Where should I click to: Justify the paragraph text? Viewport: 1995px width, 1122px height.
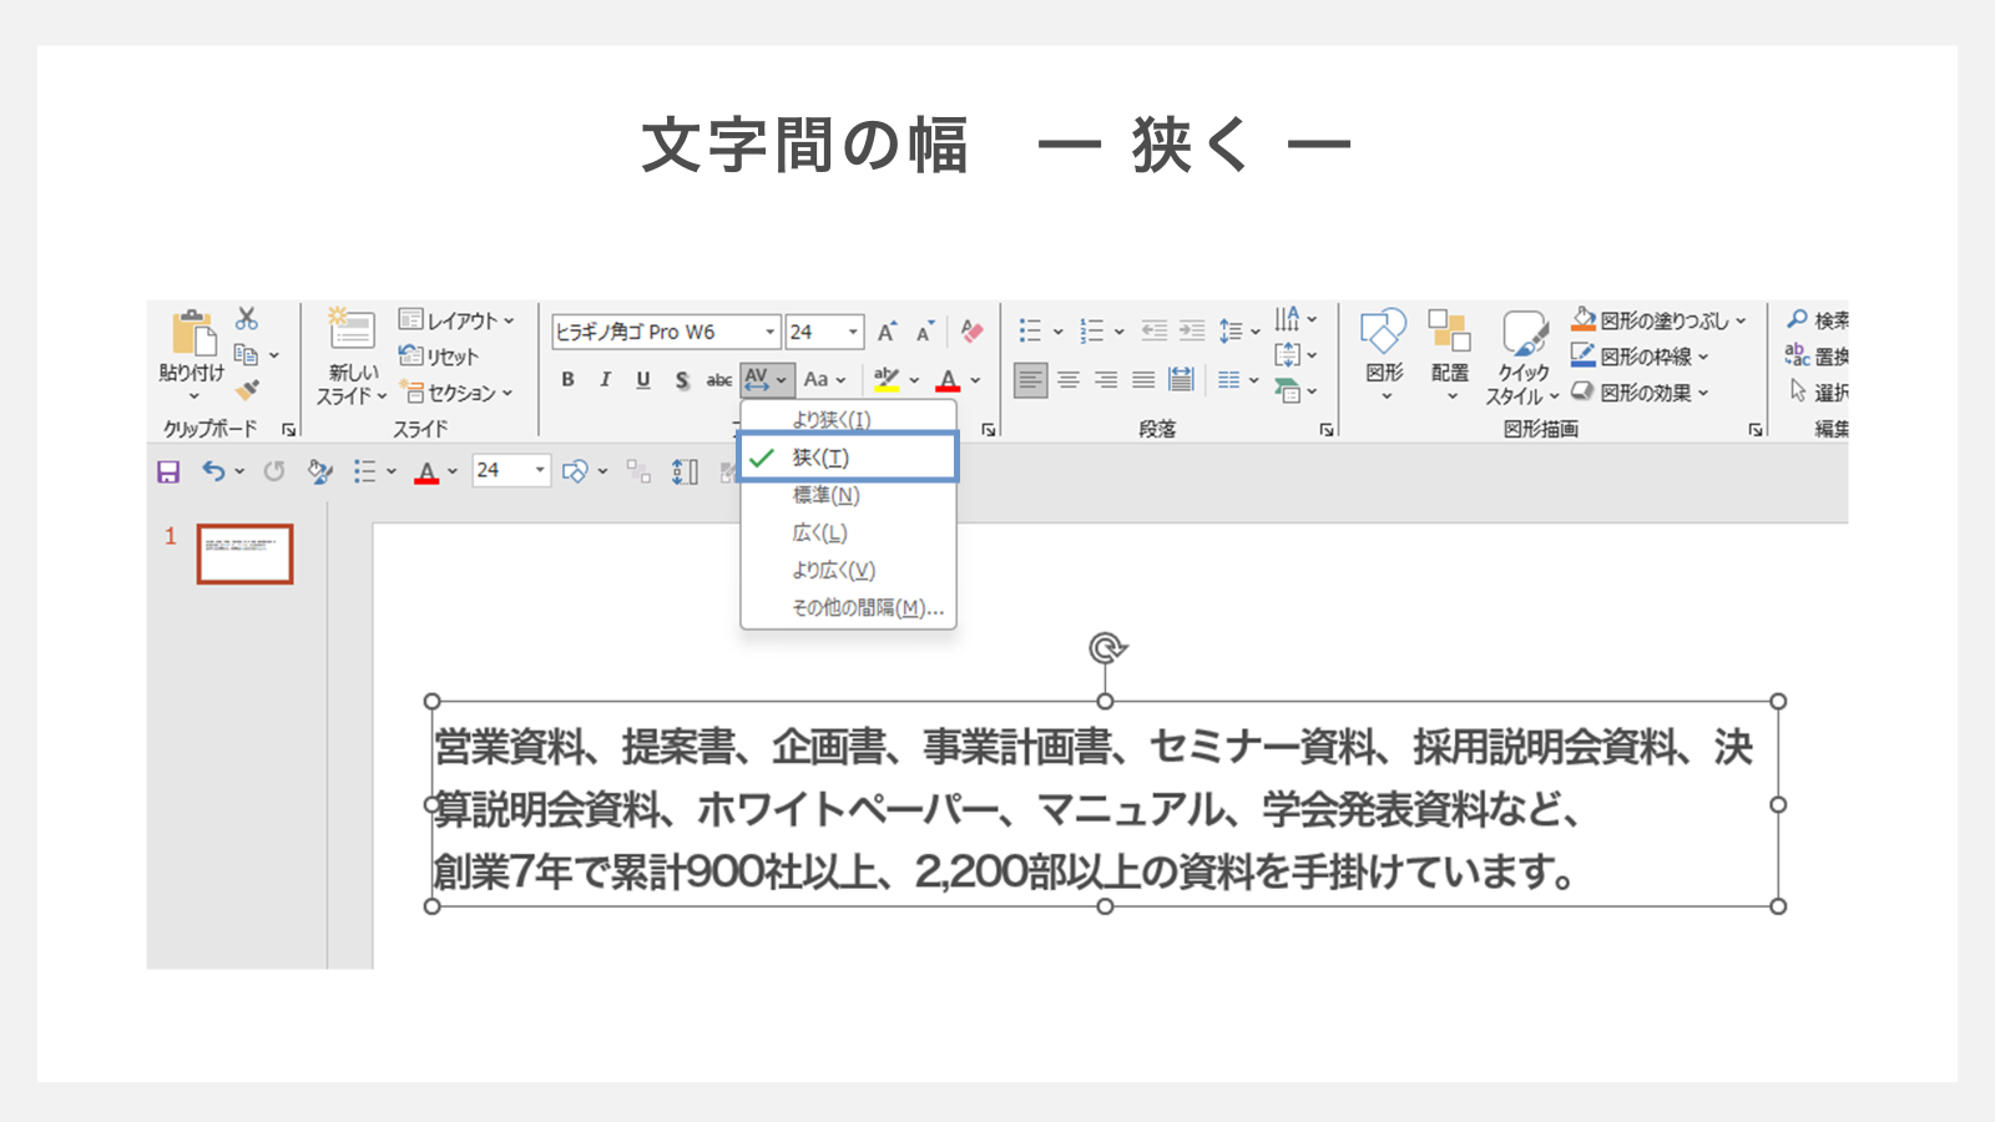pyautogui.click(x=1143, y=380)
